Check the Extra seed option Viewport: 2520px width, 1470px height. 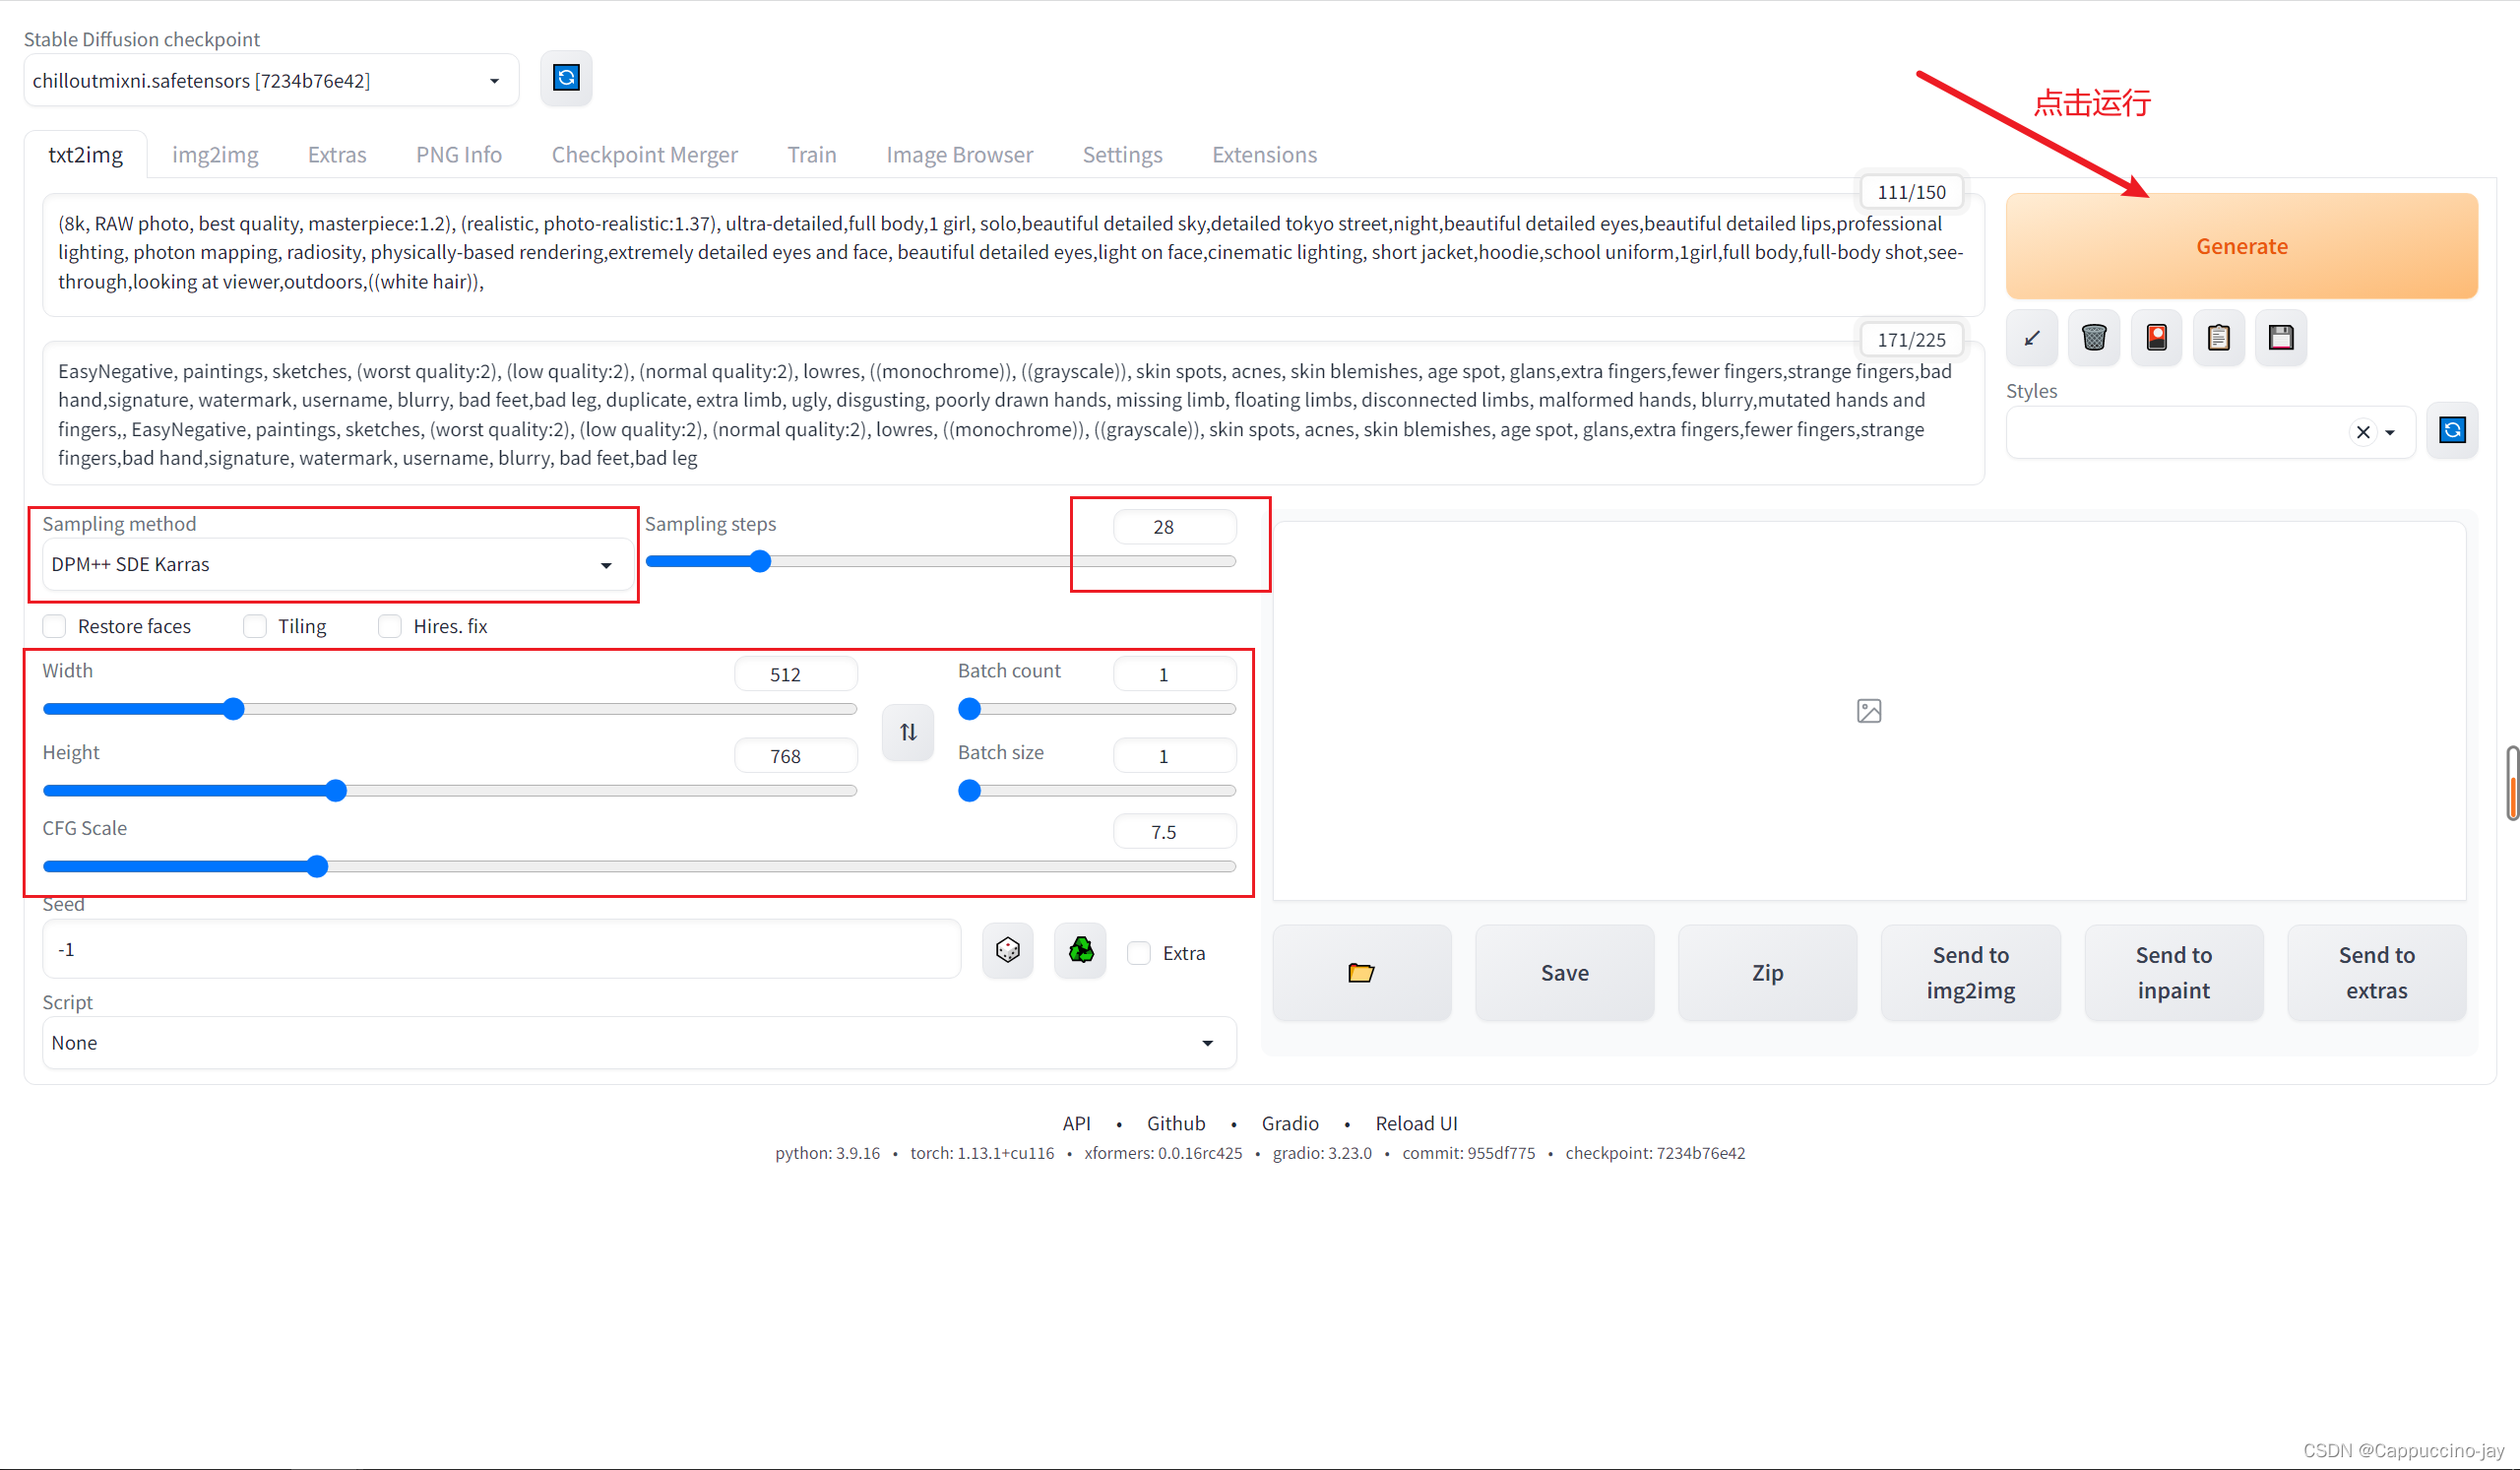(x=1139, y=953)
